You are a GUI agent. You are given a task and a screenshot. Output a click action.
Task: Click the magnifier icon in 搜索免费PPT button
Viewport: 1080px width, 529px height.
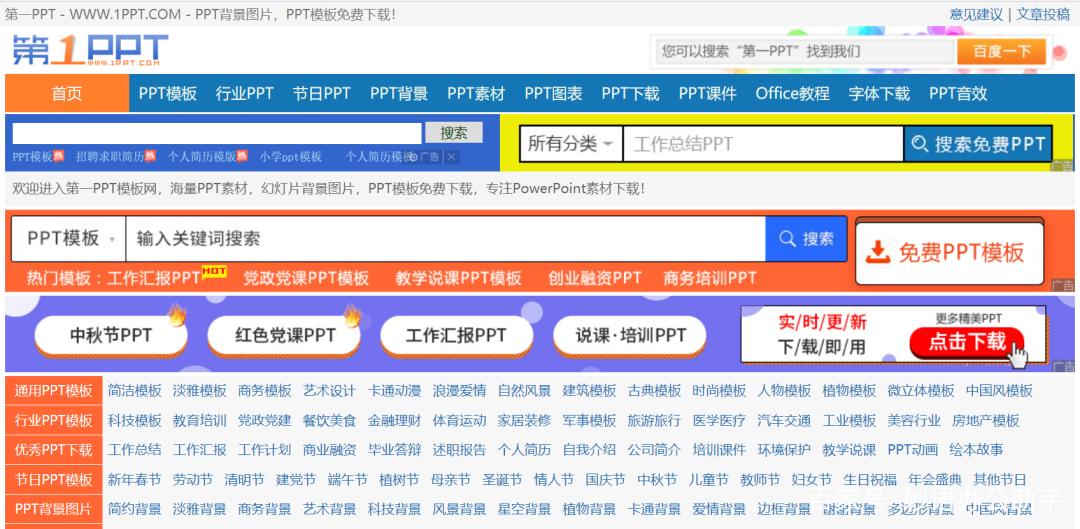click(x=920, y=144)
